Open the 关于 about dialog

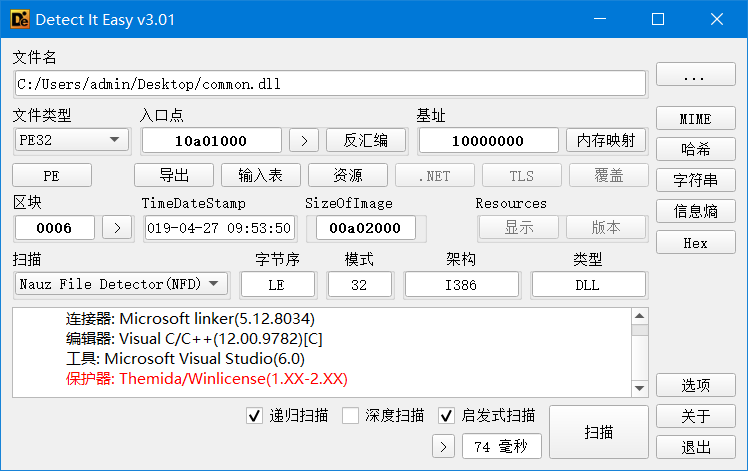pos(696,416)
